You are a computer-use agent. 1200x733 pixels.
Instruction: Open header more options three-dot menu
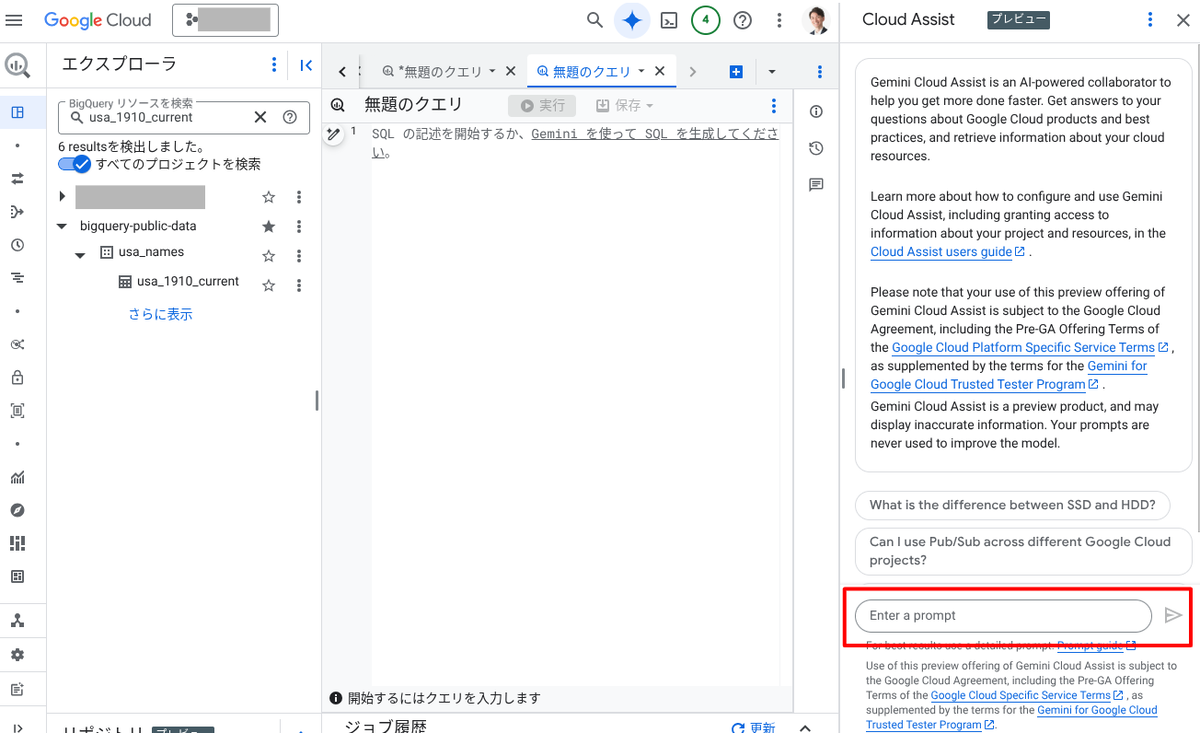[x=779, y=20]
